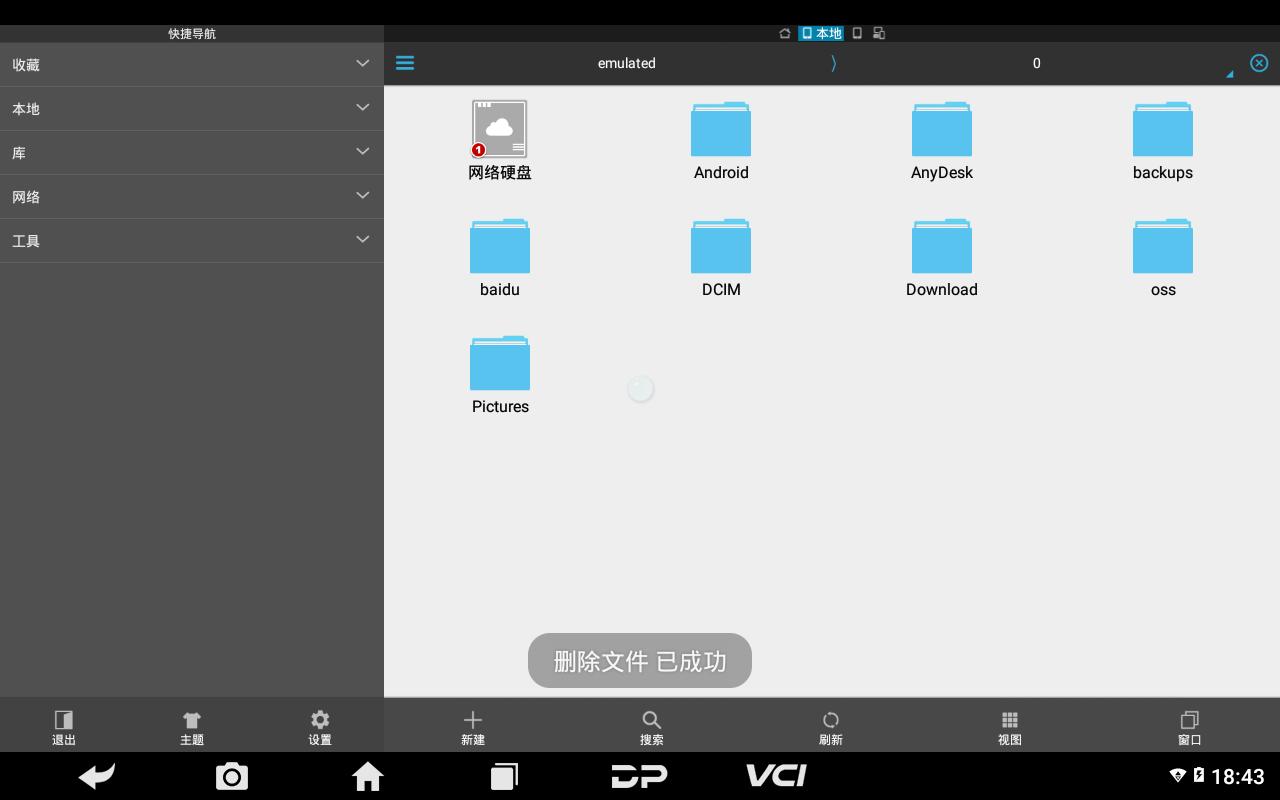Click the battery status icon

click(1199, 775)
